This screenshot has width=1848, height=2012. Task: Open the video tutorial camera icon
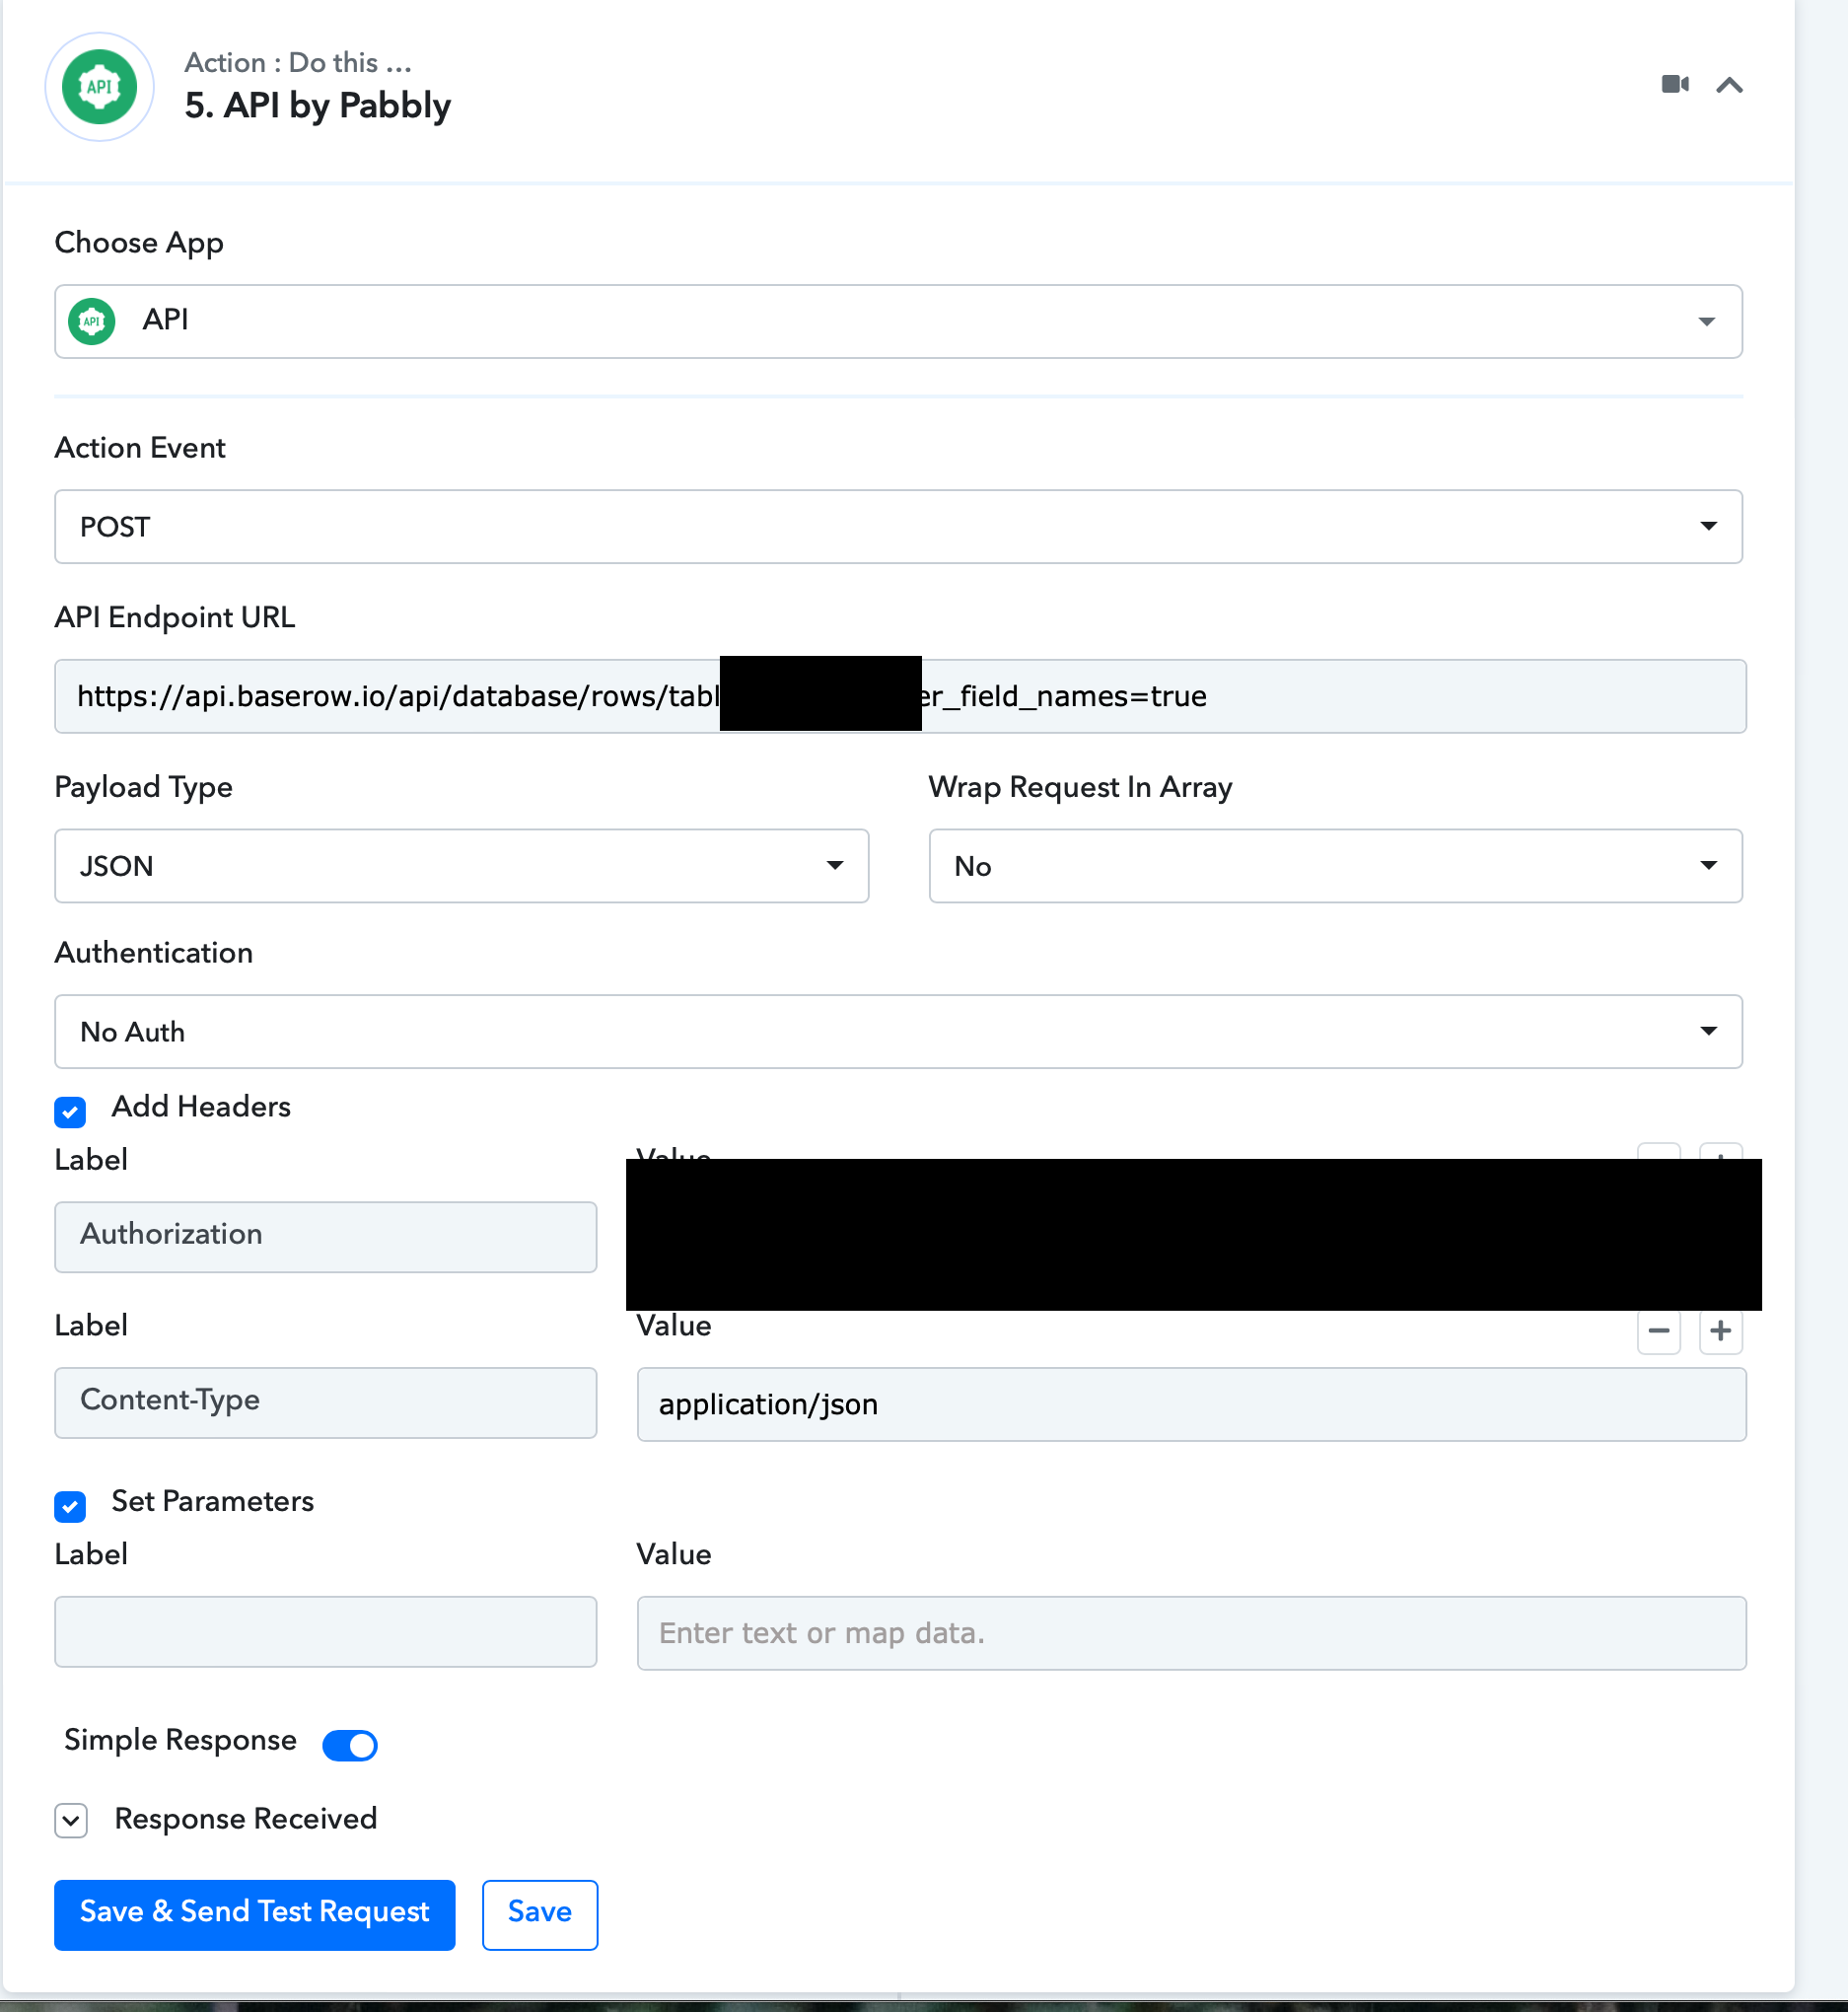tap(1675, 84)
